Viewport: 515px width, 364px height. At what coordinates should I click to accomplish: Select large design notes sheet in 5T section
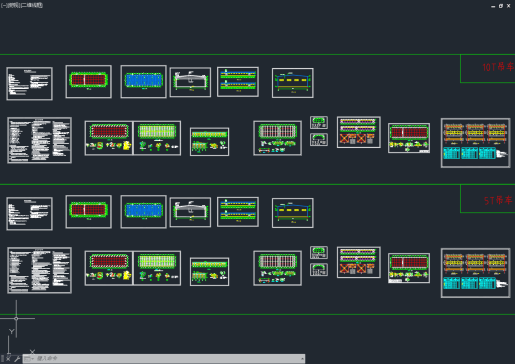pos(39,270)
